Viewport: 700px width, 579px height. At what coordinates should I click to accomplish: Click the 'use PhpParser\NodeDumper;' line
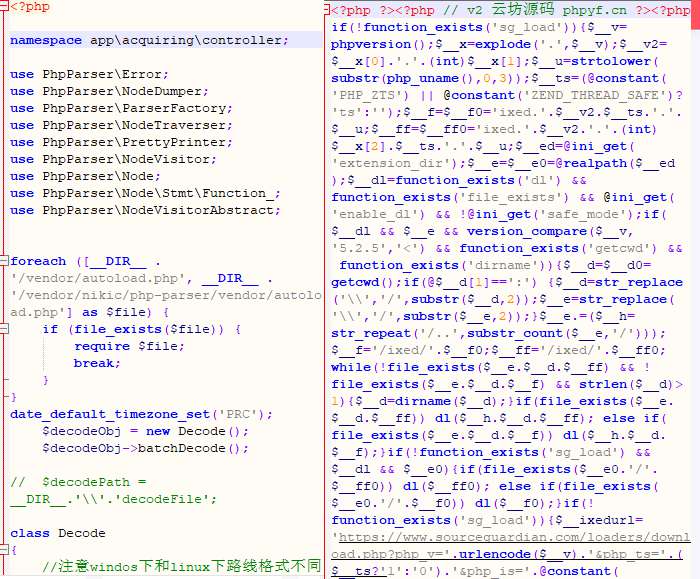pyautogui.click(x=109, y=91)
